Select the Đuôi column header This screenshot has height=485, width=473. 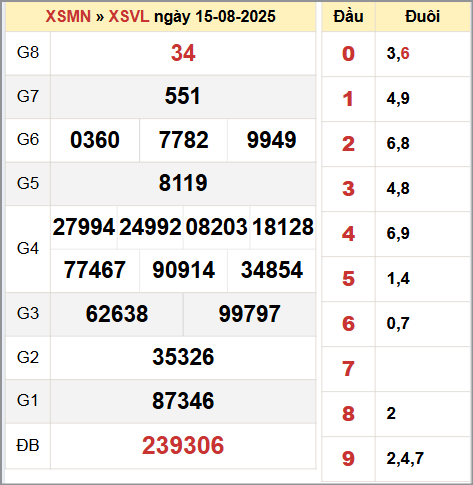(423, 16)
